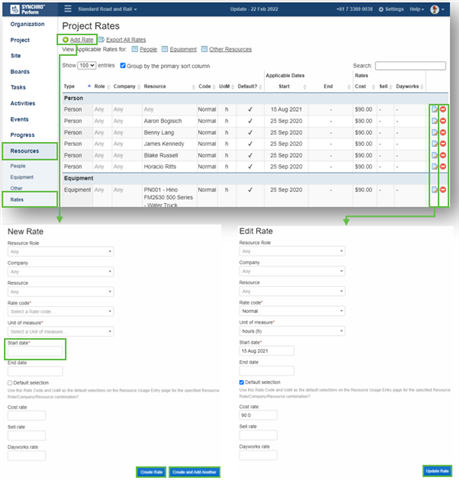Open People sub-item under Resources
Image resolution: width=459 pixels, height=480 pixels.
pyautogui.click(x=18, y=166)
